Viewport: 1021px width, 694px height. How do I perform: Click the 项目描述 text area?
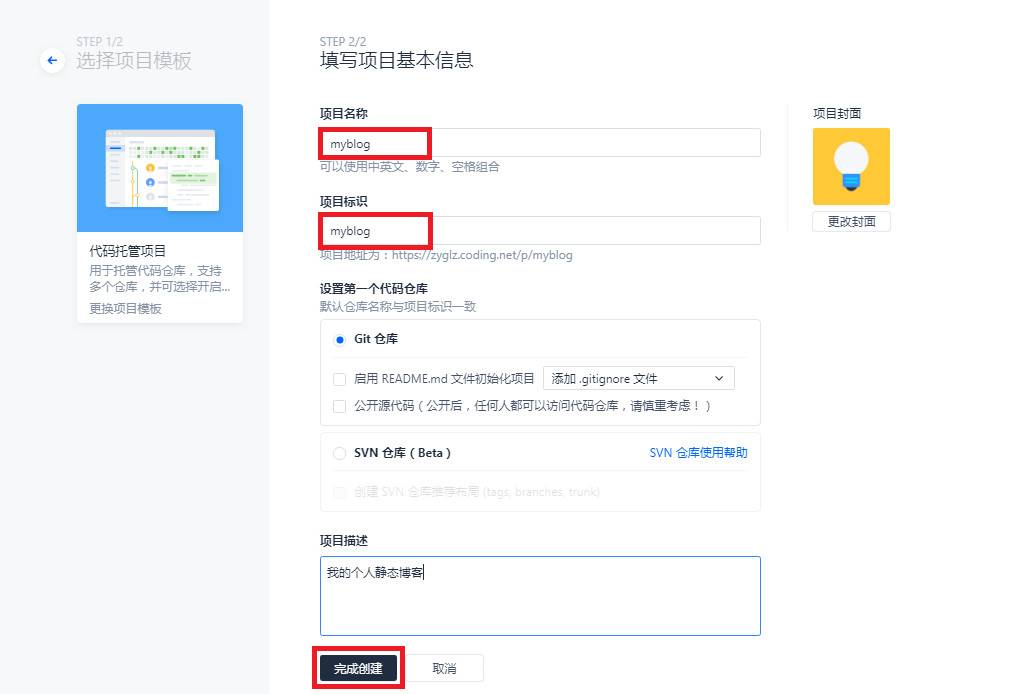coord(540,596)
